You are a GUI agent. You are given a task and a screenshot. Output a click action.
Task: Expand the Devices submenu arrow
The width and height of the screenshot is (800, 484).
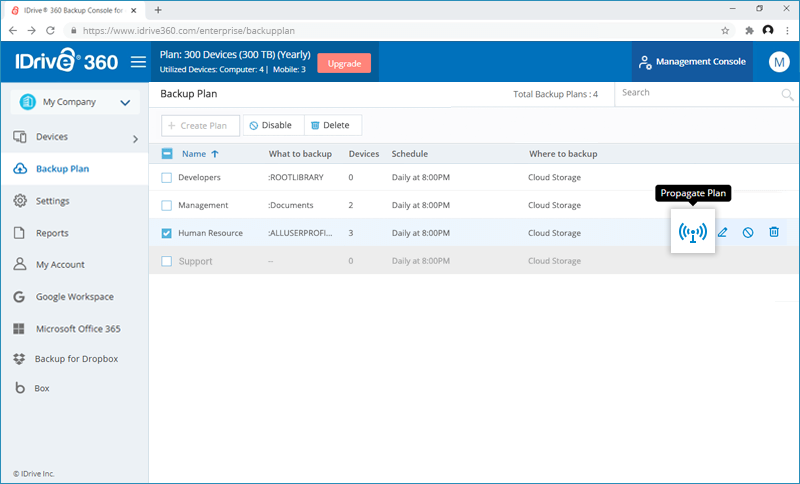click(135, 138)
